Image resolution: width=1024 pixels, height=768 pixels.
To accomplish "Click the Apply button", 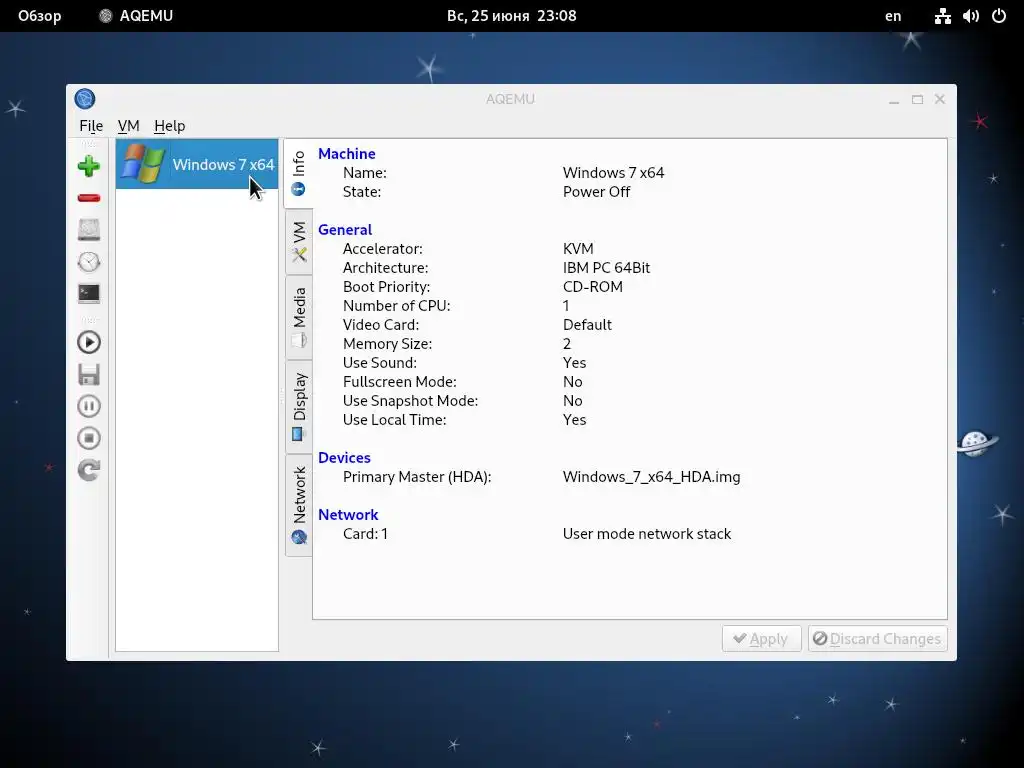I will [x=761, y=639].
